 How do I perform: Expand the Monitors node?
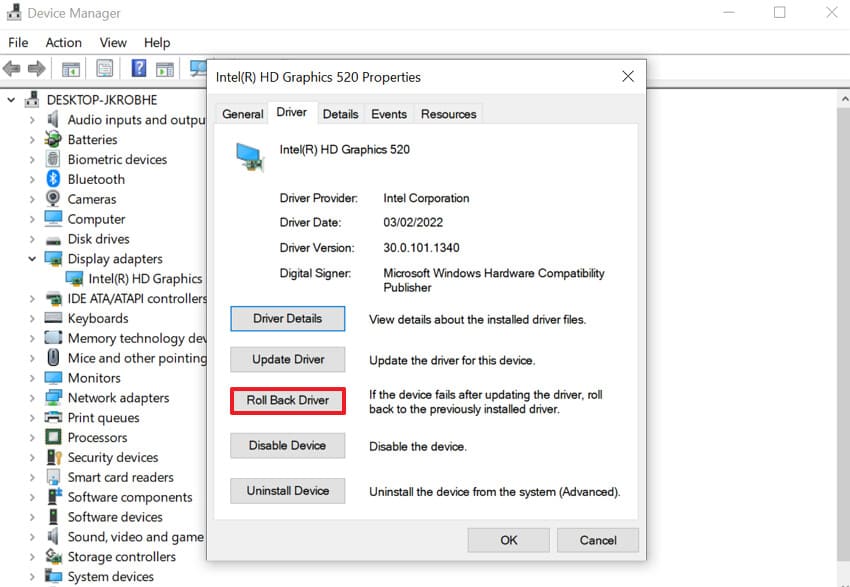tap(32, 378)
